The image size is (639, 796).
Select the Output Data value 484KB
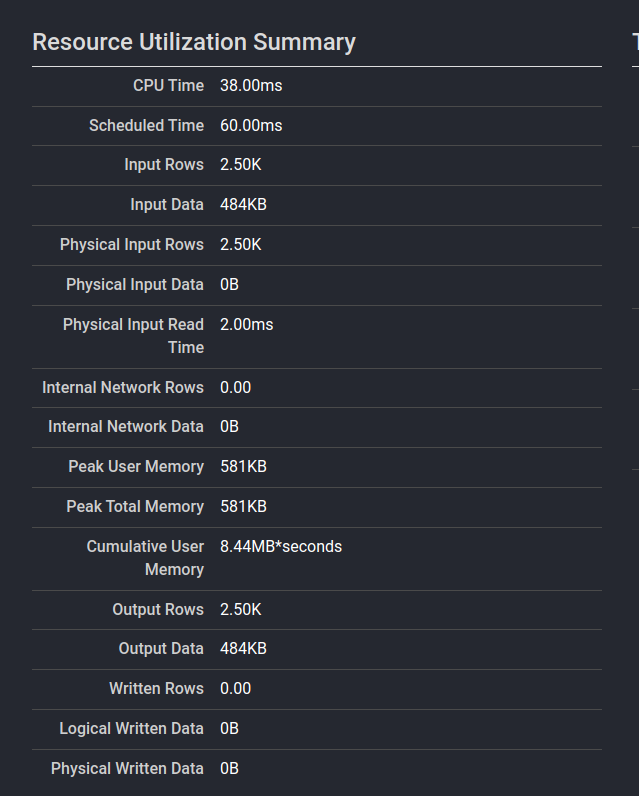[244, 649]
